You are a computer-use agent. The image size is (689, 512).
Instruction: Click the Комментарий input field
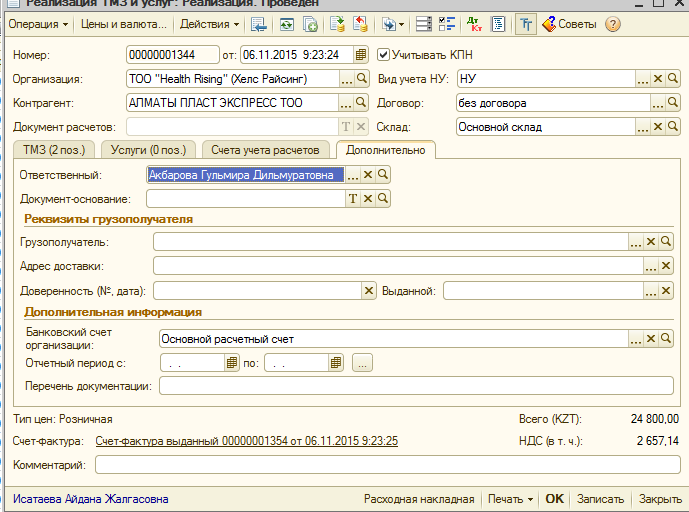tap(388, 465)
